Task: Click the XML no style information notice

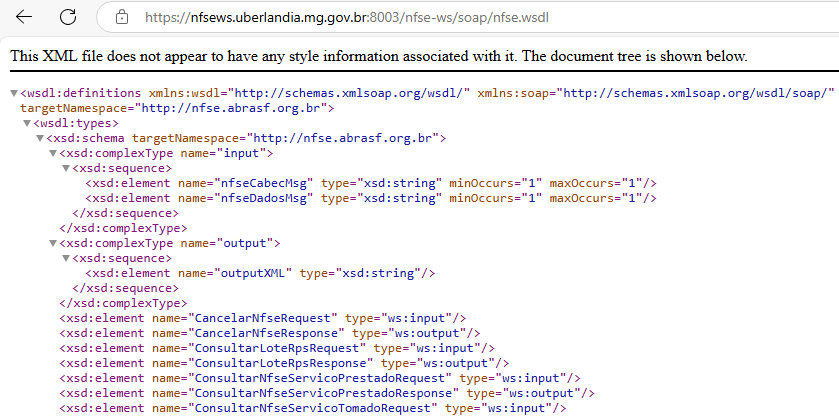Action: click(x=379, y=56)
